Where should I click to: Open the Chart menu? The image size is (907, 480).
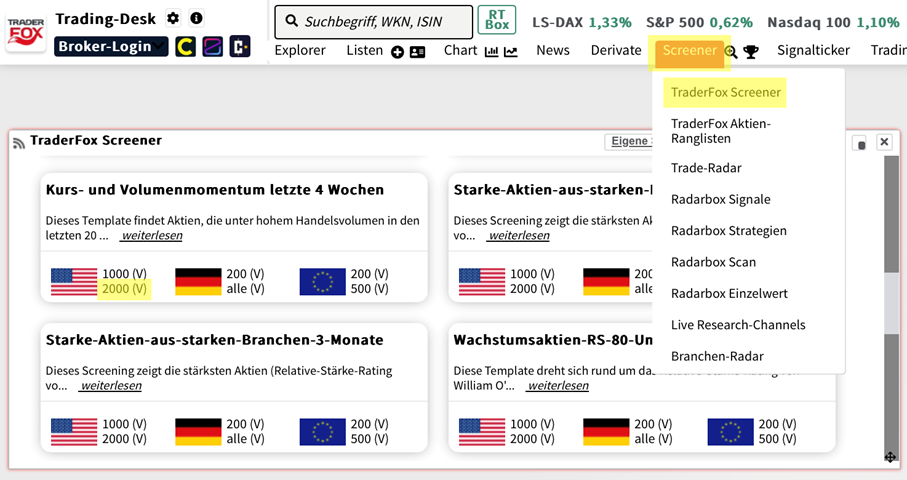click(460, 50)
